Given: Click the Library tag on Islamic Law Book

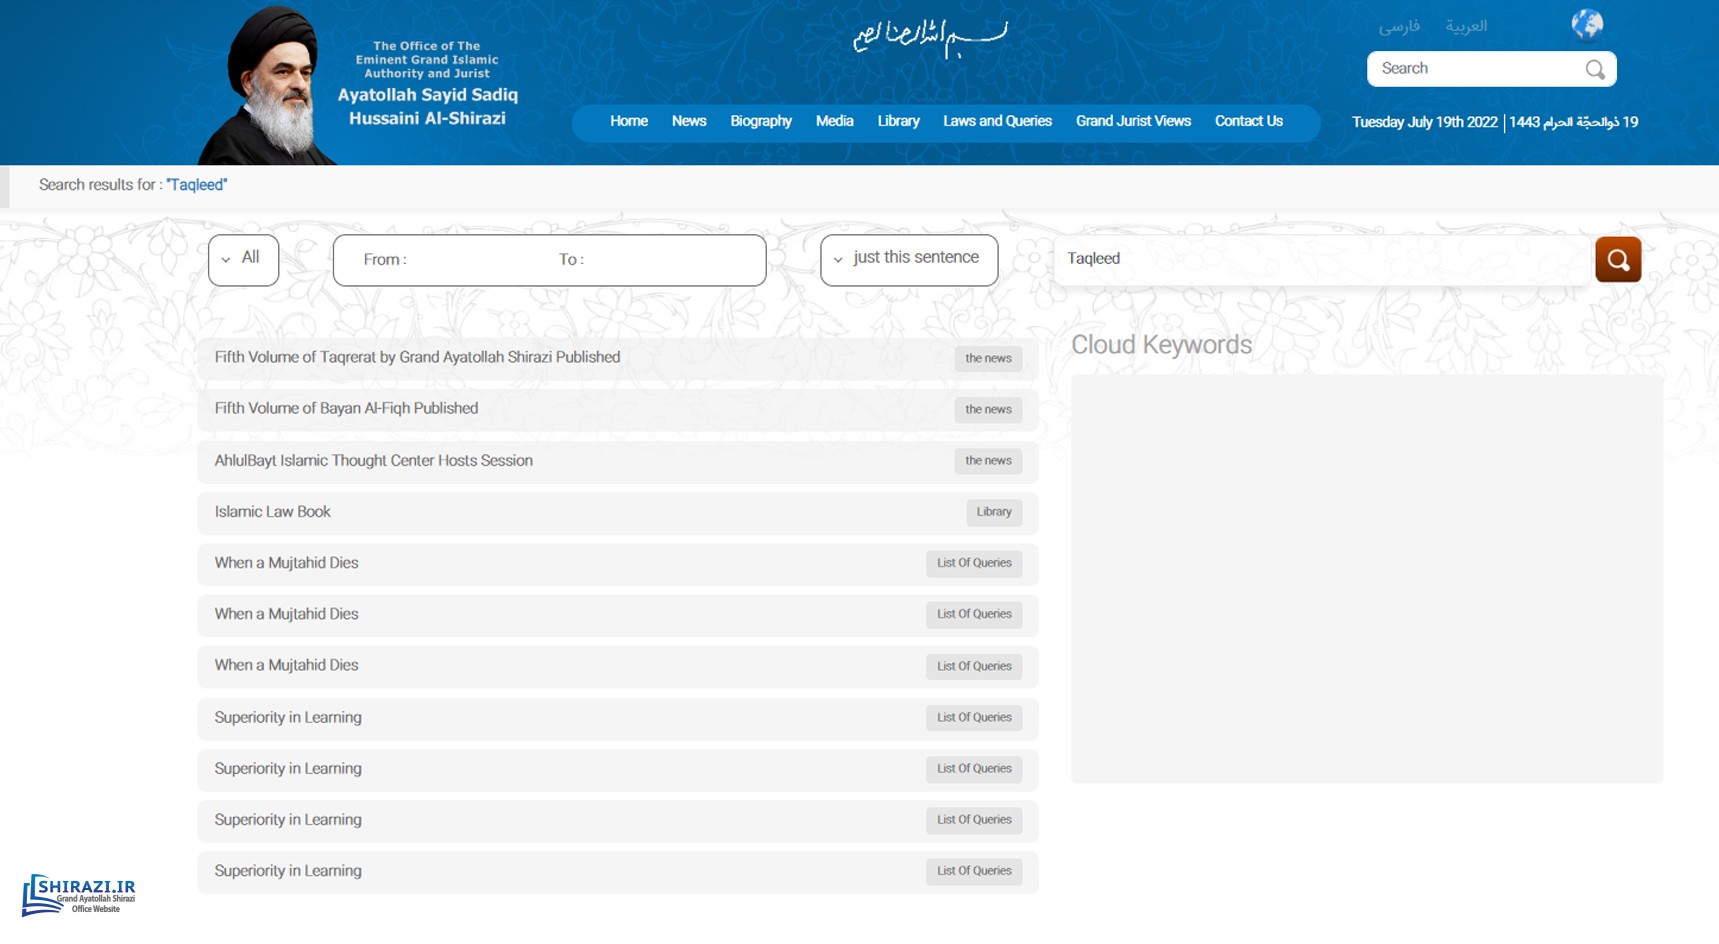Looking at the screenshot, I should (993, 512).
